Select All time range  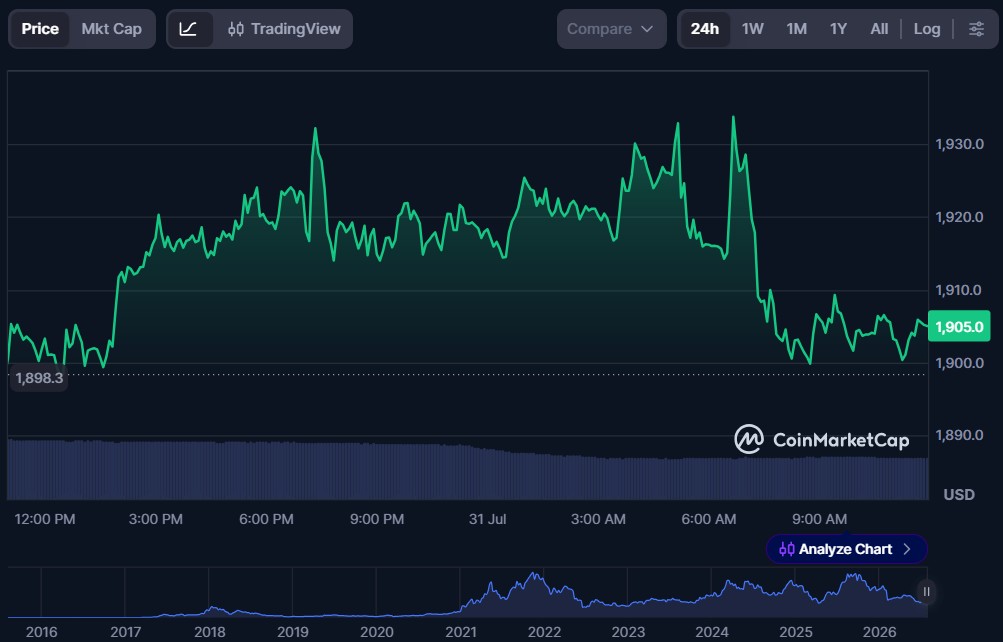(879, 29)
